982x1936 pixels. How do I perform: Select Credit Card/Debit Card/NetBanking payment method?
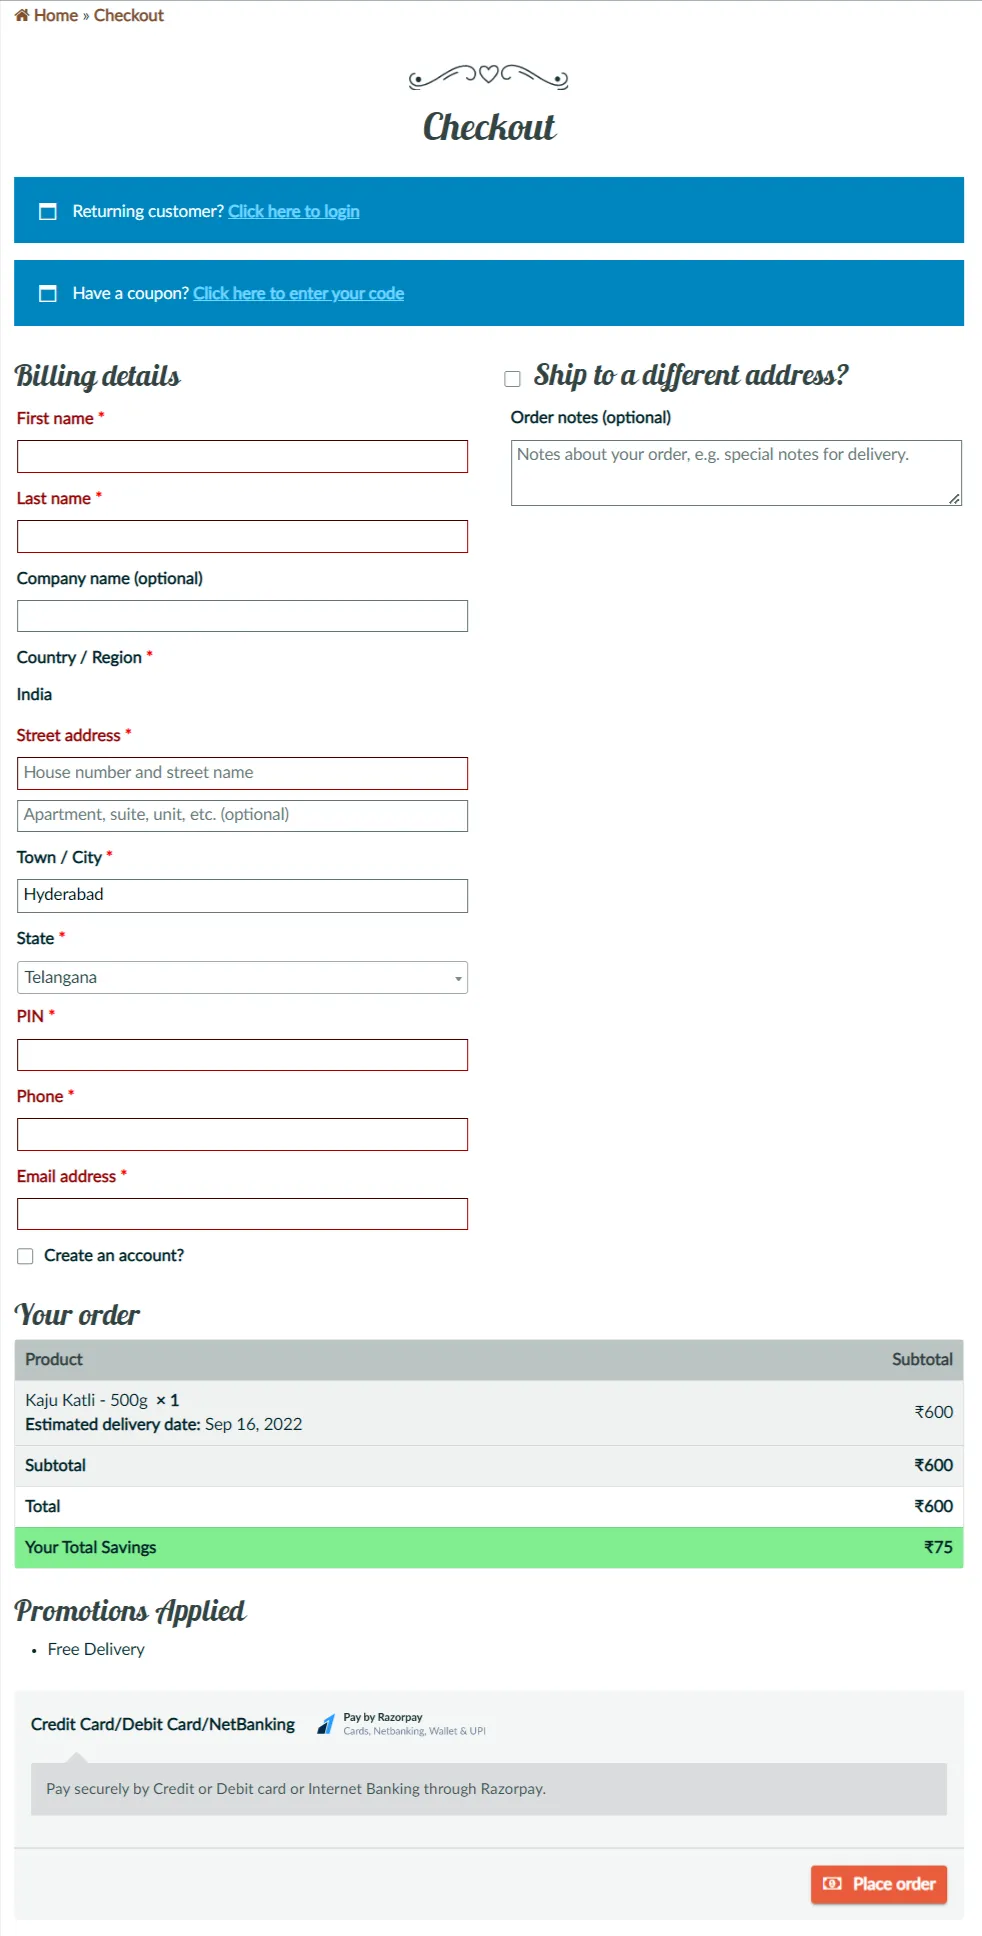click(163, 1724)
